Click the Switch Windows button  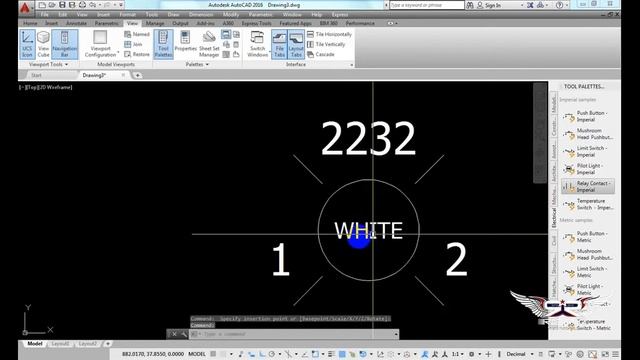coord(258,44)
